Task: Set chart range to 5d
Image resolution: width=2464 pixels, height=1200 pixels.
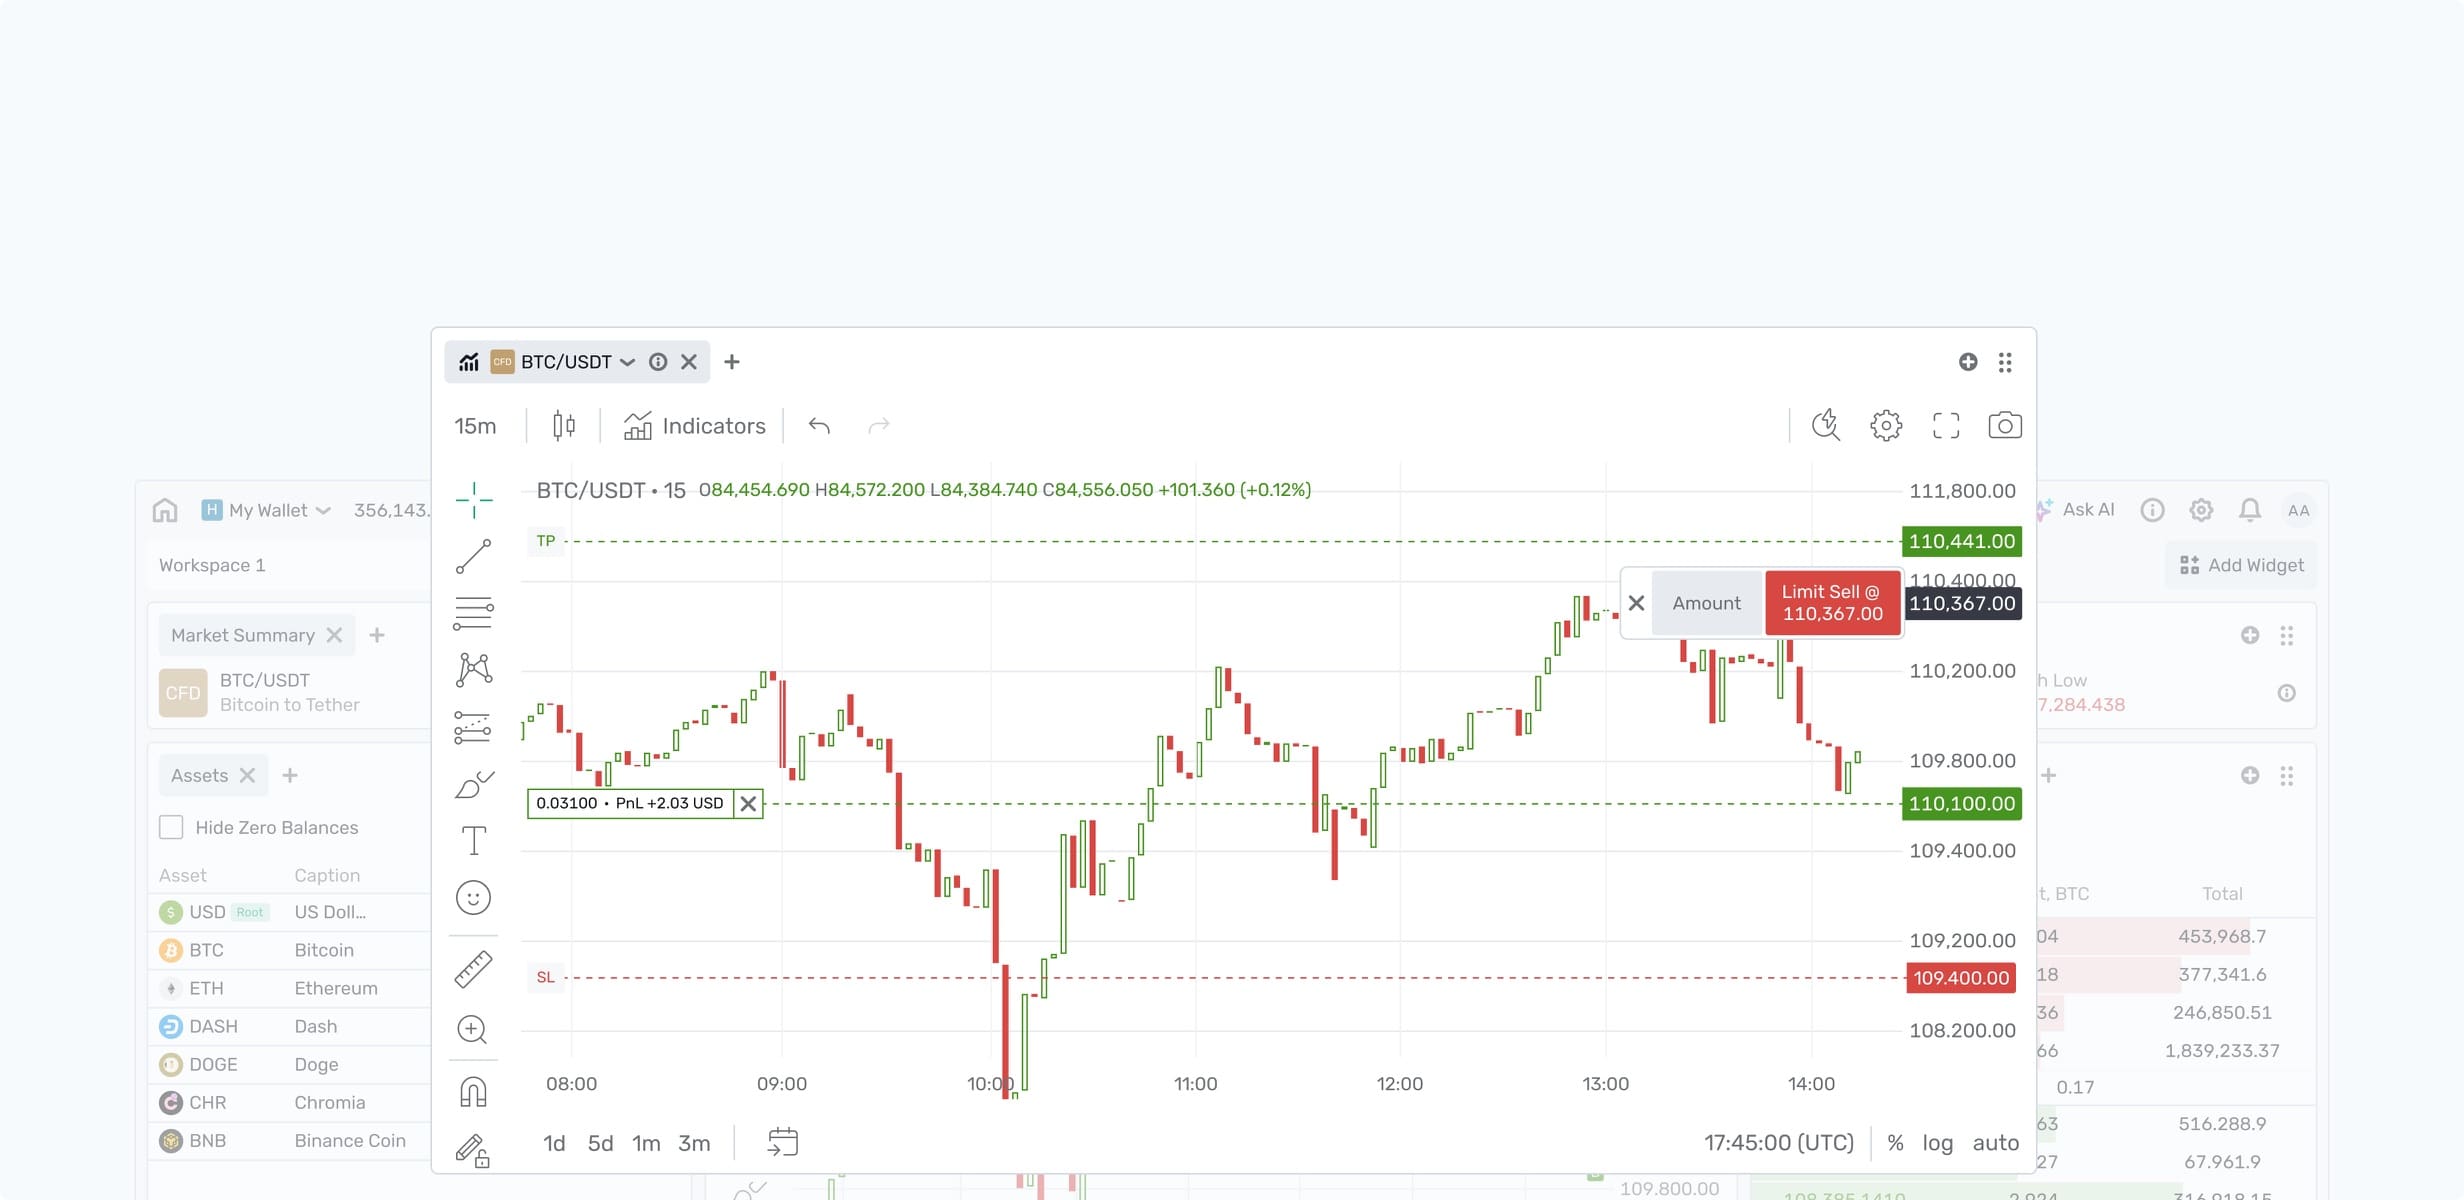Action: pyautogui.click(x=601, y=1143)
